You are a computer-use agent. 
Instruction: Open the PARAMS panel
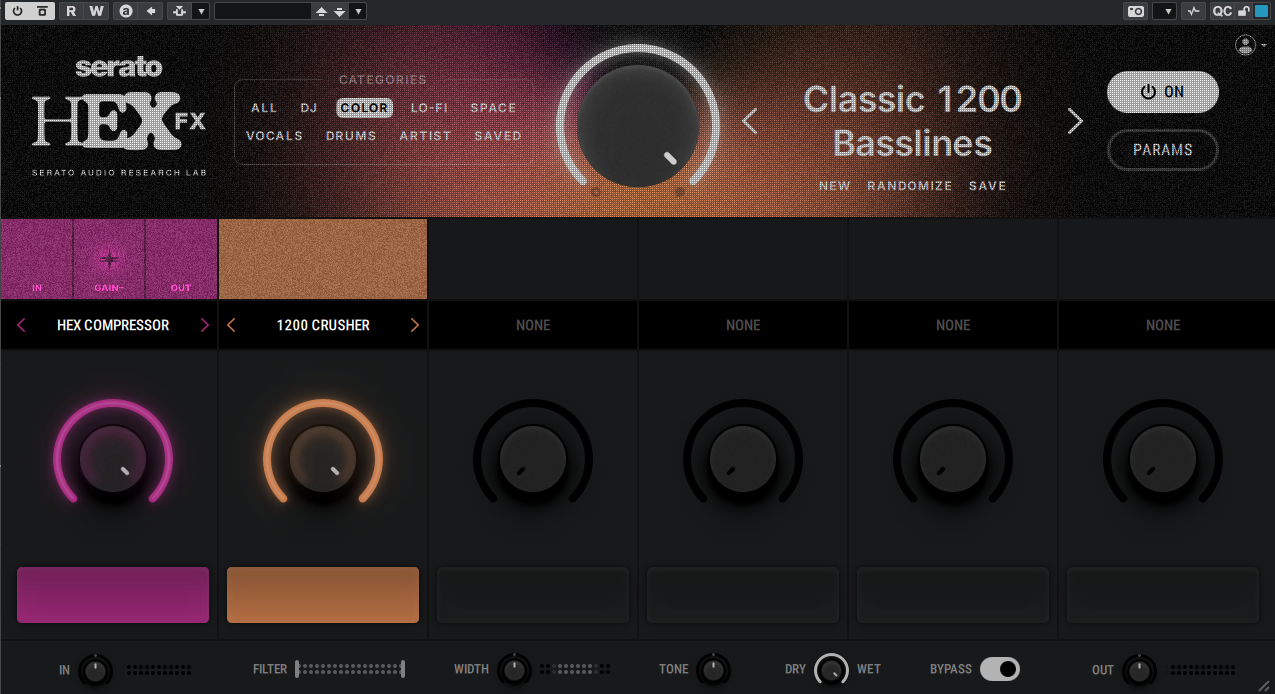1162,150
